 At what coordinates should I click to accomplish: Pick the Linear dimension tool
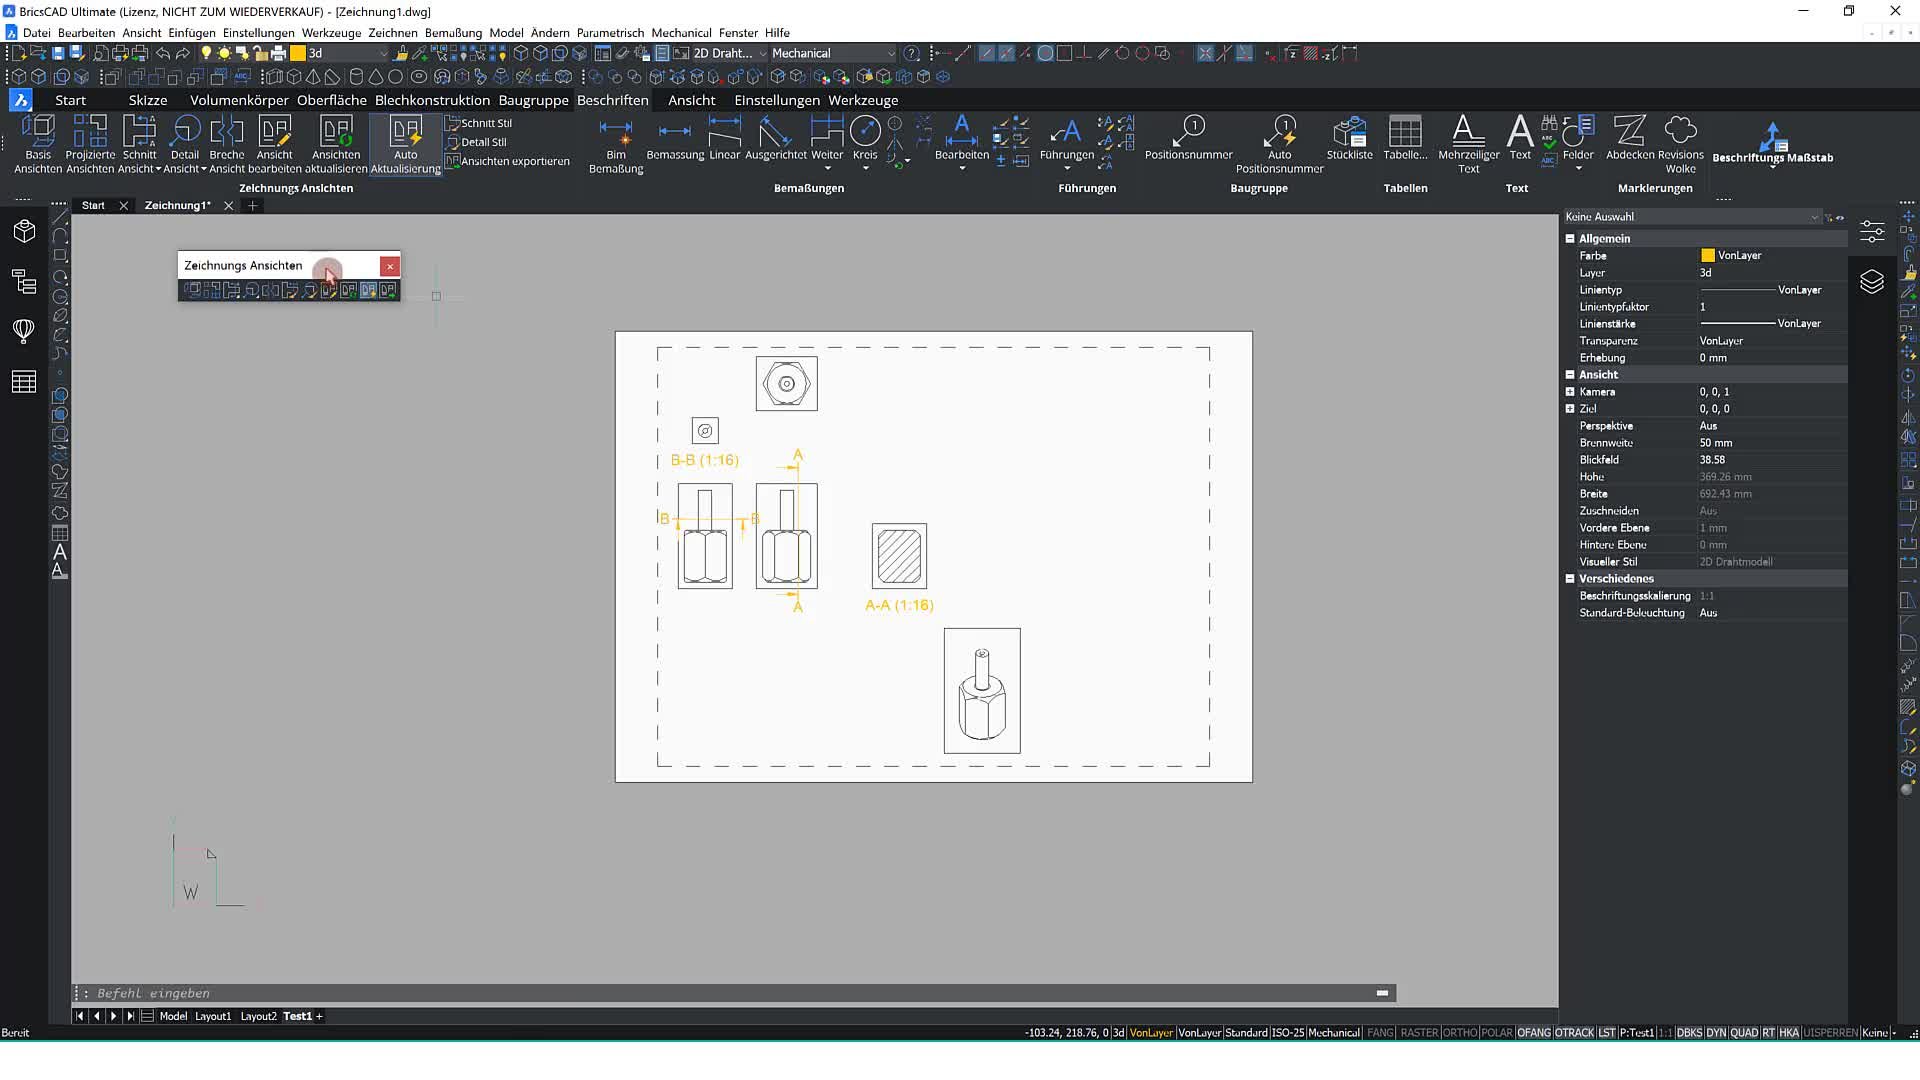pos(724,138)
